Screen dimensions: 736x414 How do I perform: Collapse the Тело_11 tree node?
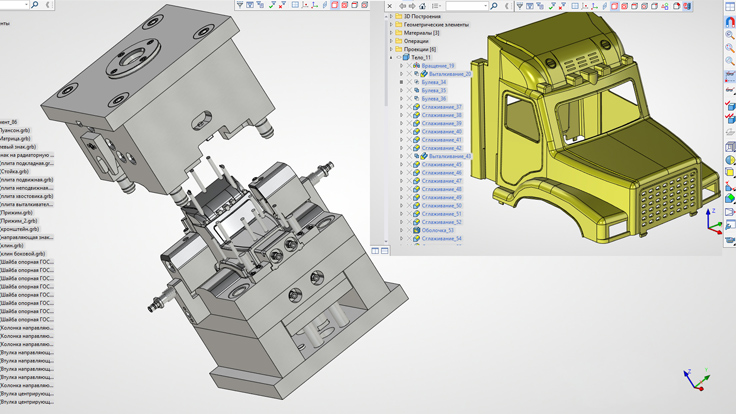pos(391,57)
